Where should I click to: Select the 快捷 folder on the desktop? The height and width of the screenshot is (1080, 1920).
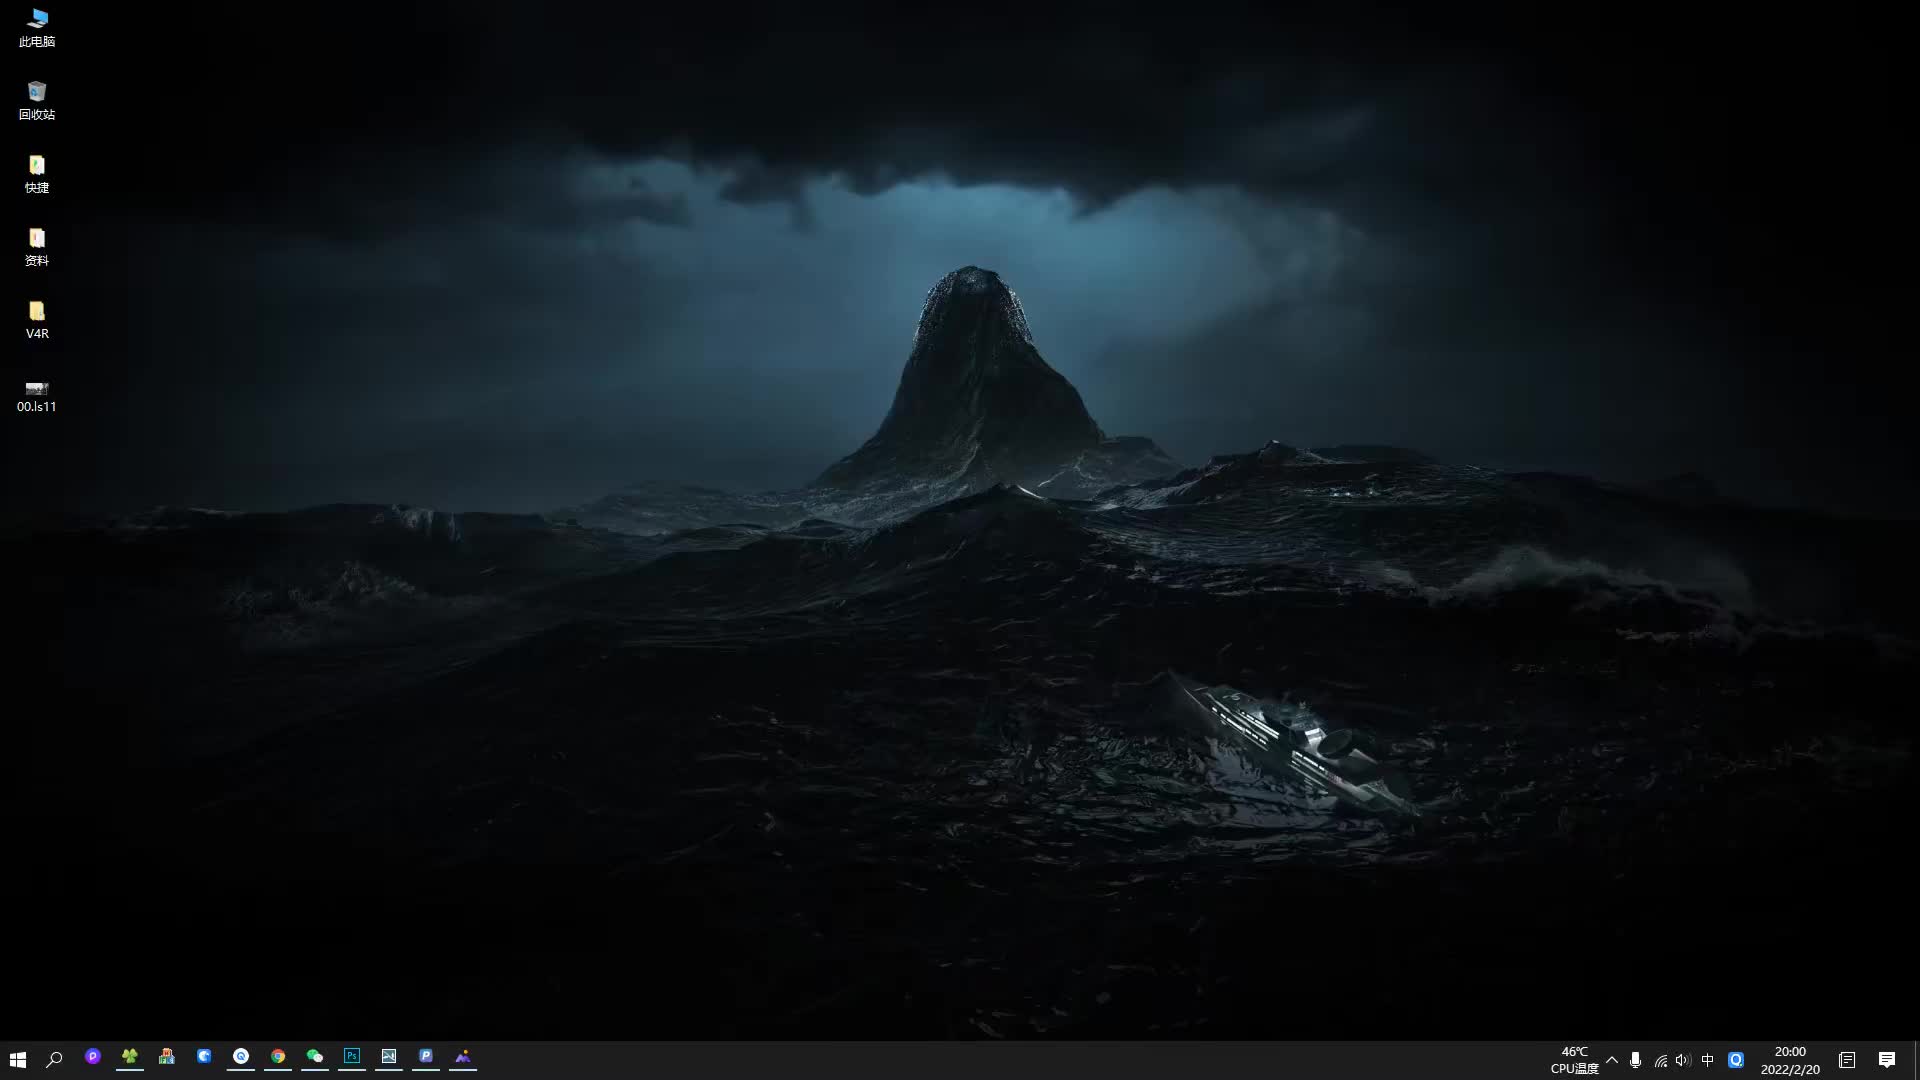[x=37, y=174]
